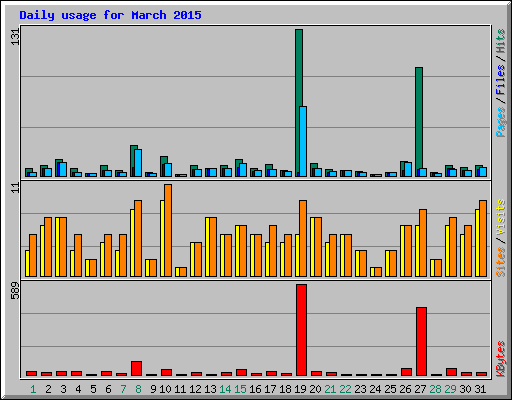Click the day "12" x-axis label

pos(195,389)
